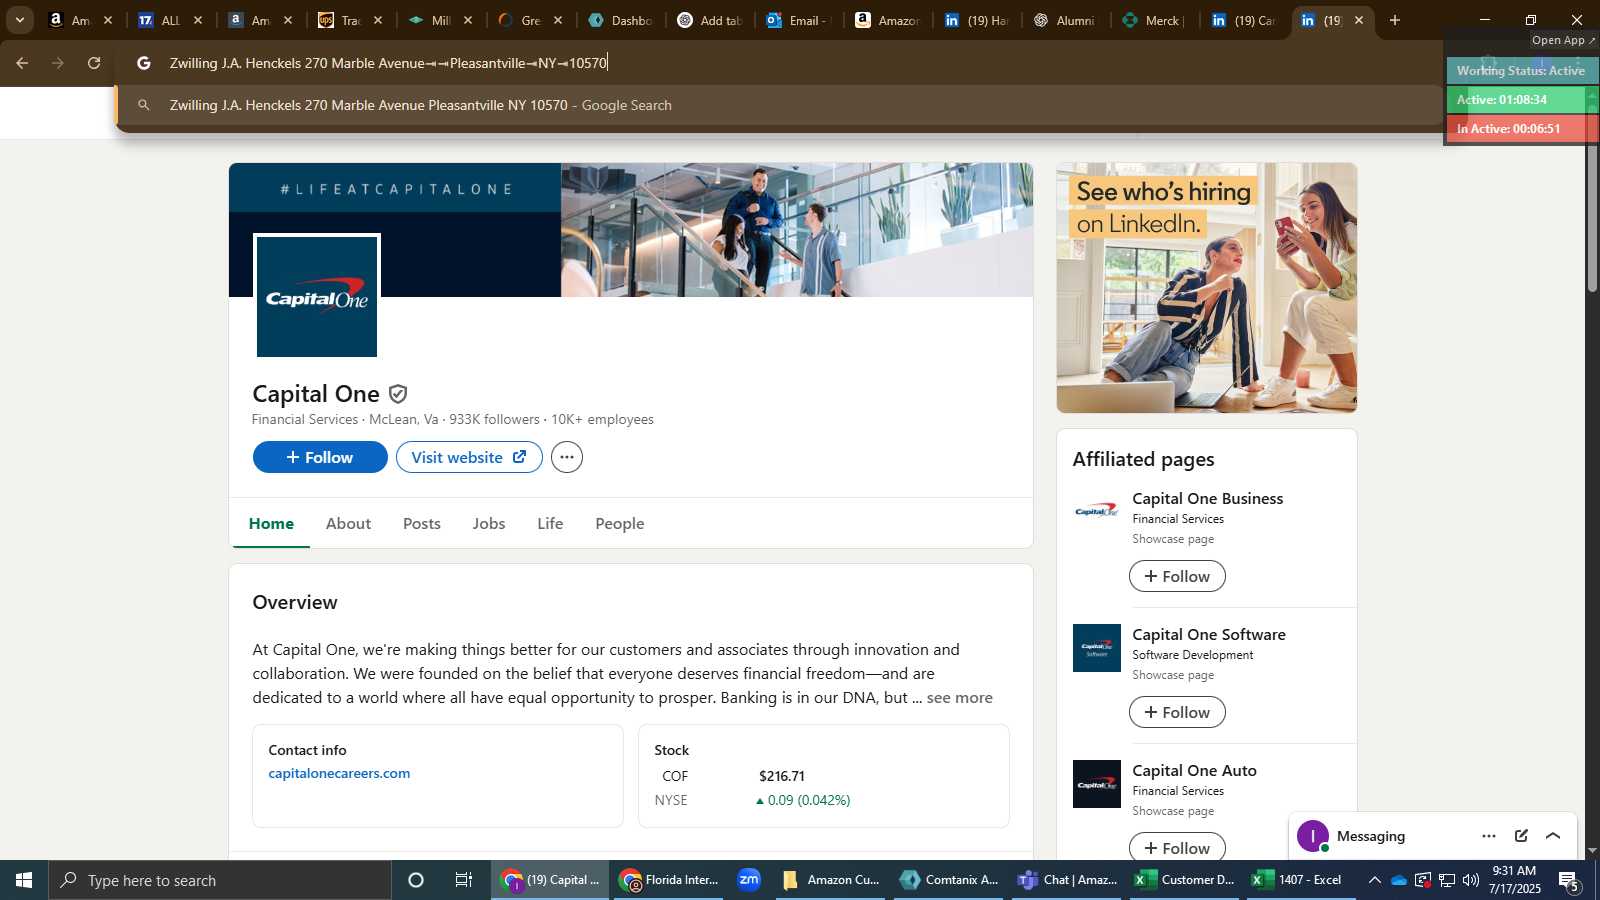The image size is (1600, 900).
Task: Open Teams Chat taskbar window
Action: point(1068,880)
